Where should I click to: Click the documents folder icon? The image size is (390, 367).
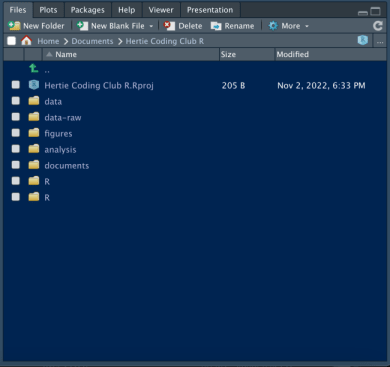(34, 165)
